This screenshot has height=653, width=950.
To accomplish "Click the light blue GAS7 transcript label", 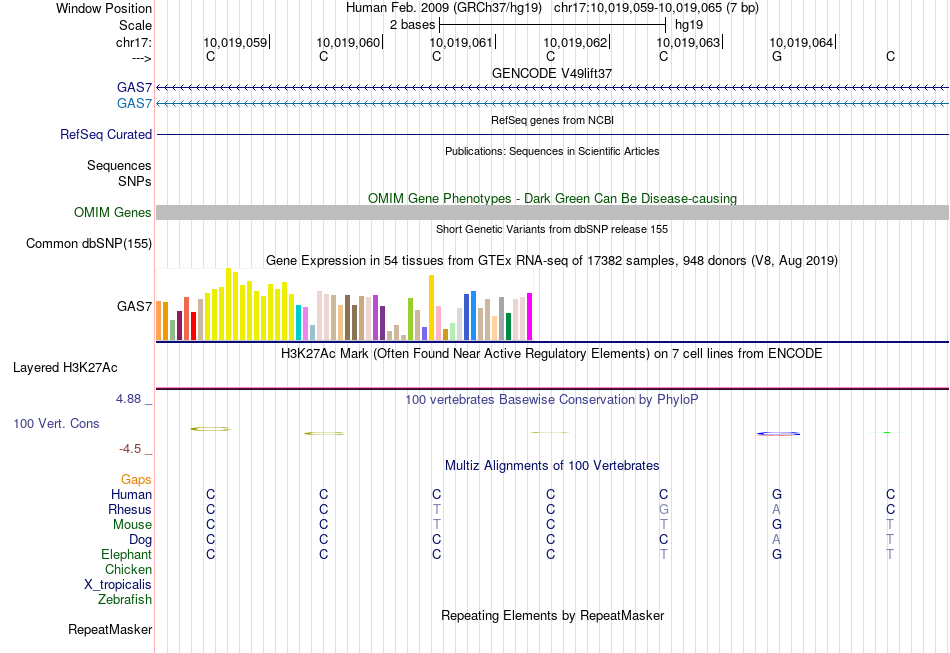I will (134, 104).
